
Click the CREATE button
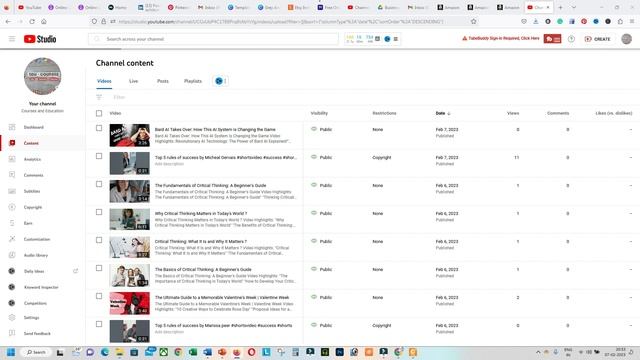coord(597,39)
